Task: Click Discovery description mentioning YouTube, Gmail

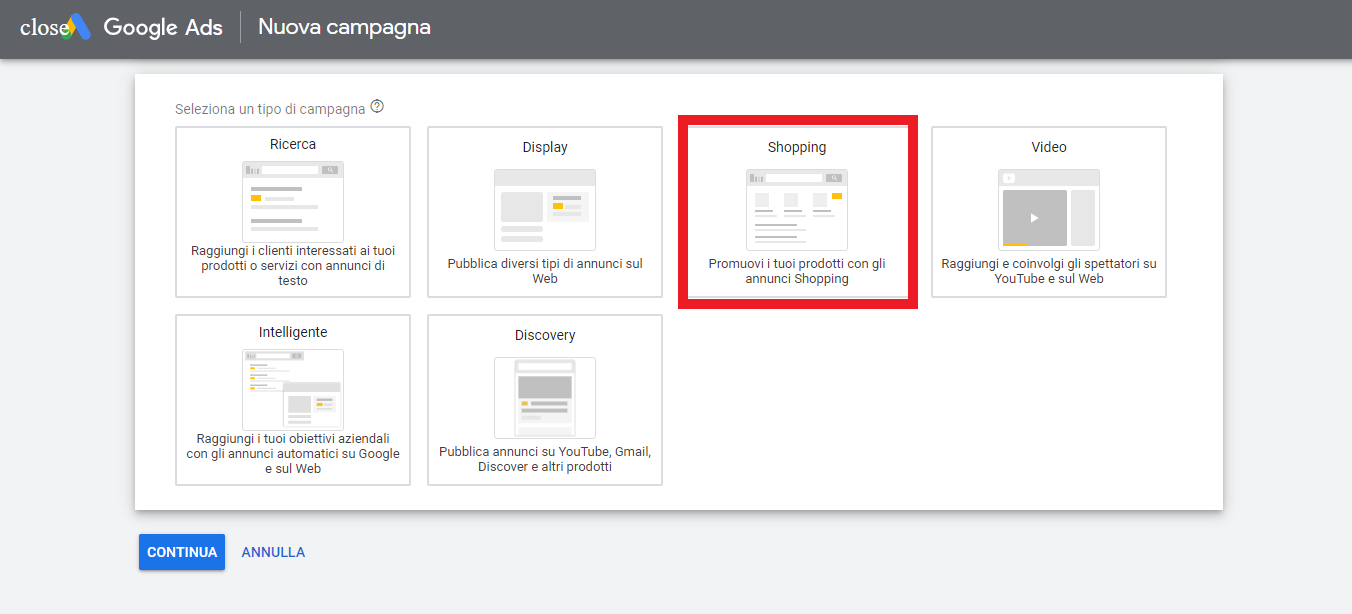Action: [x=545, y=459]
